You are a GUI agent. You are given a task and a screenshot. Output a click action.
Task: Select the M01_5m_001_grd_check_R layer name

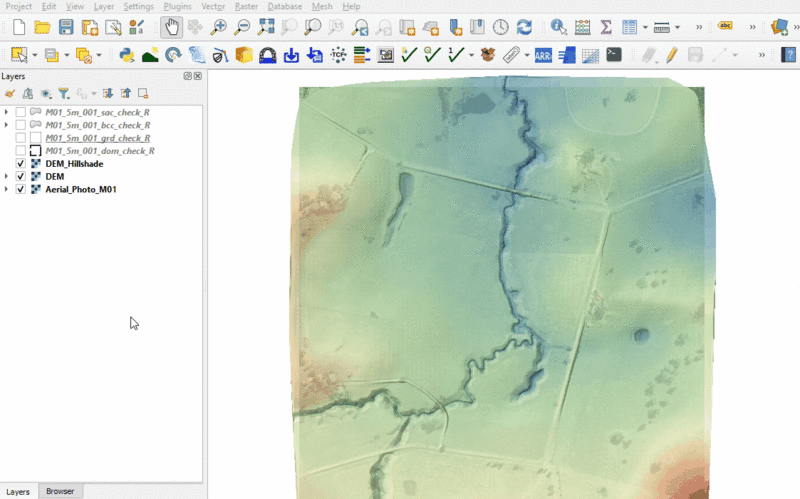coord(98,138)
